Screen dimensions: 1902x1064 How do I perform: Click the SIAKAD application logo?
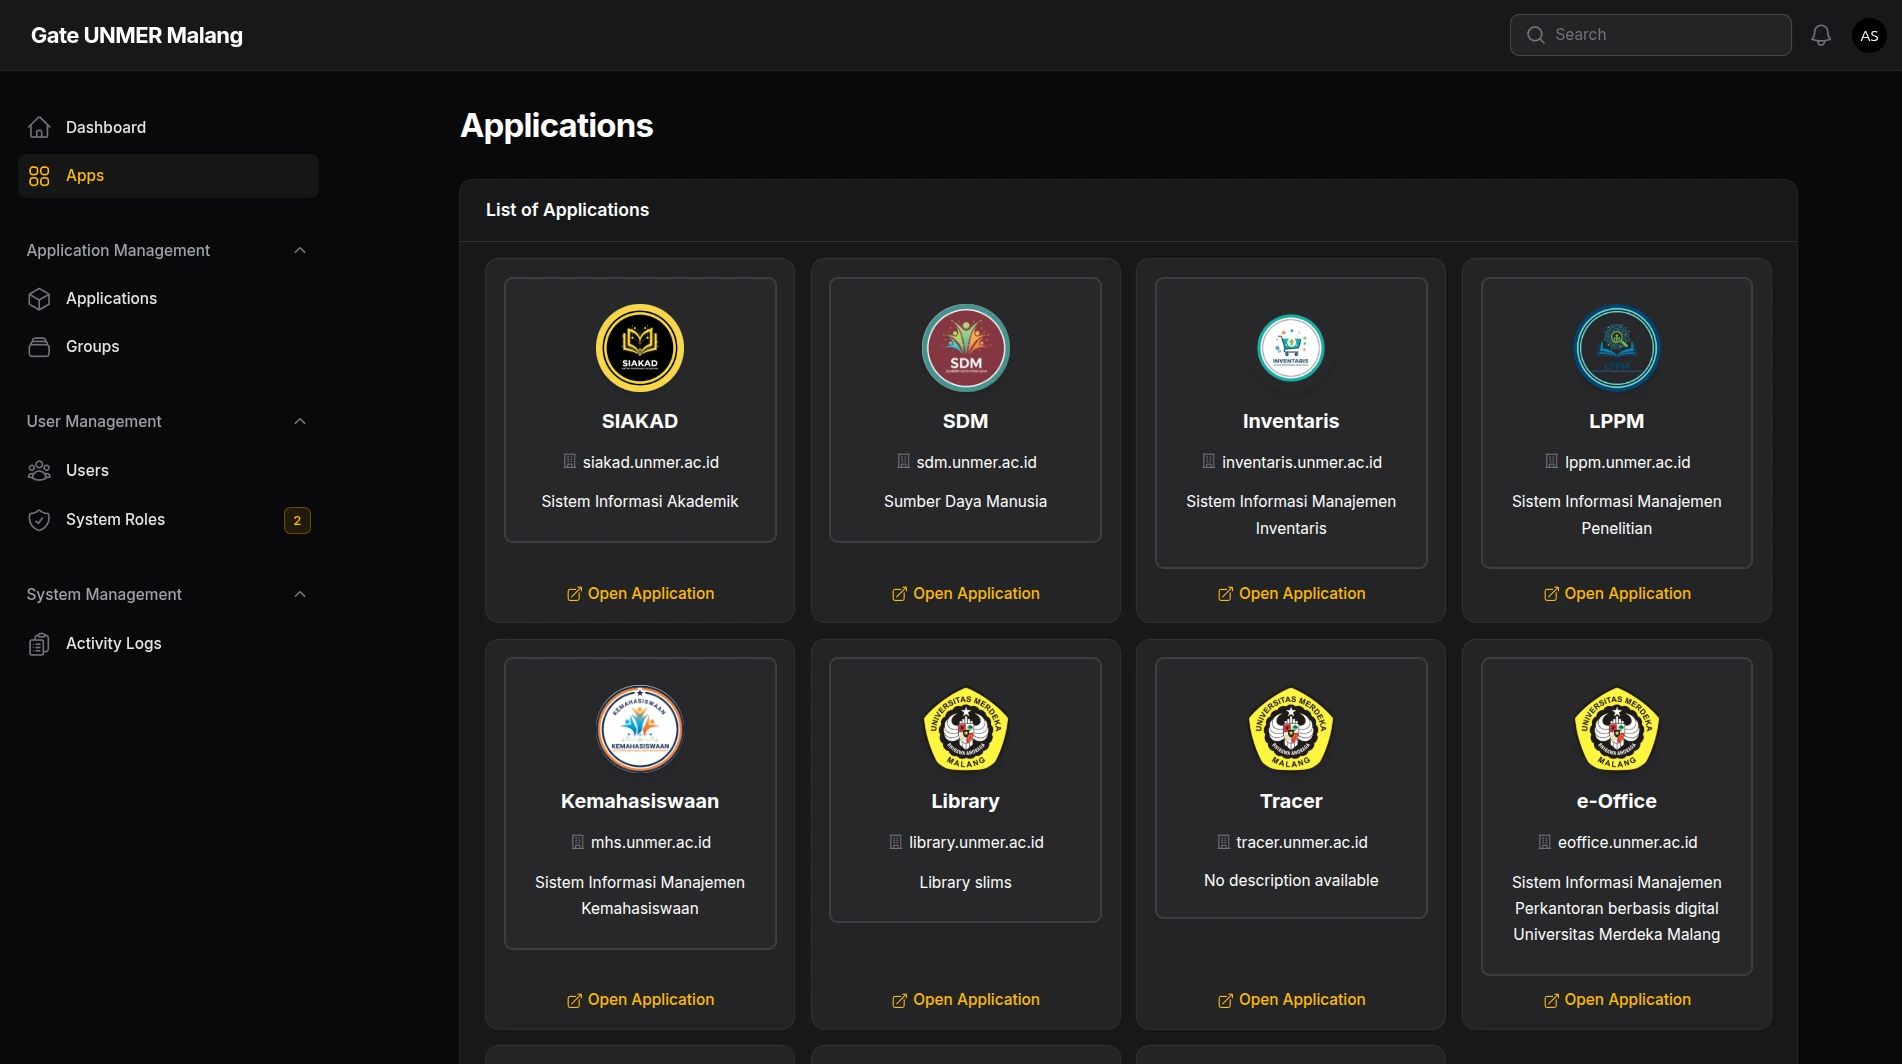click(640, 348)
